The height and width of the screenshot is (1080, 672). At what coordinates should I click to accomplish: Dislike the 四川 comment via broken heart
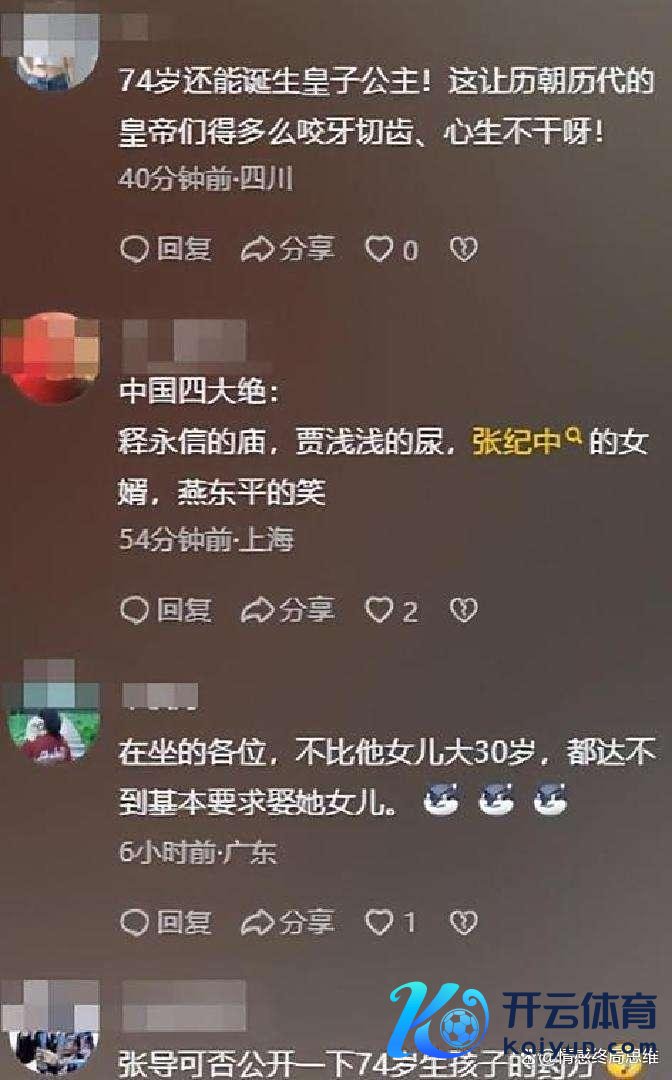point(463,249)
